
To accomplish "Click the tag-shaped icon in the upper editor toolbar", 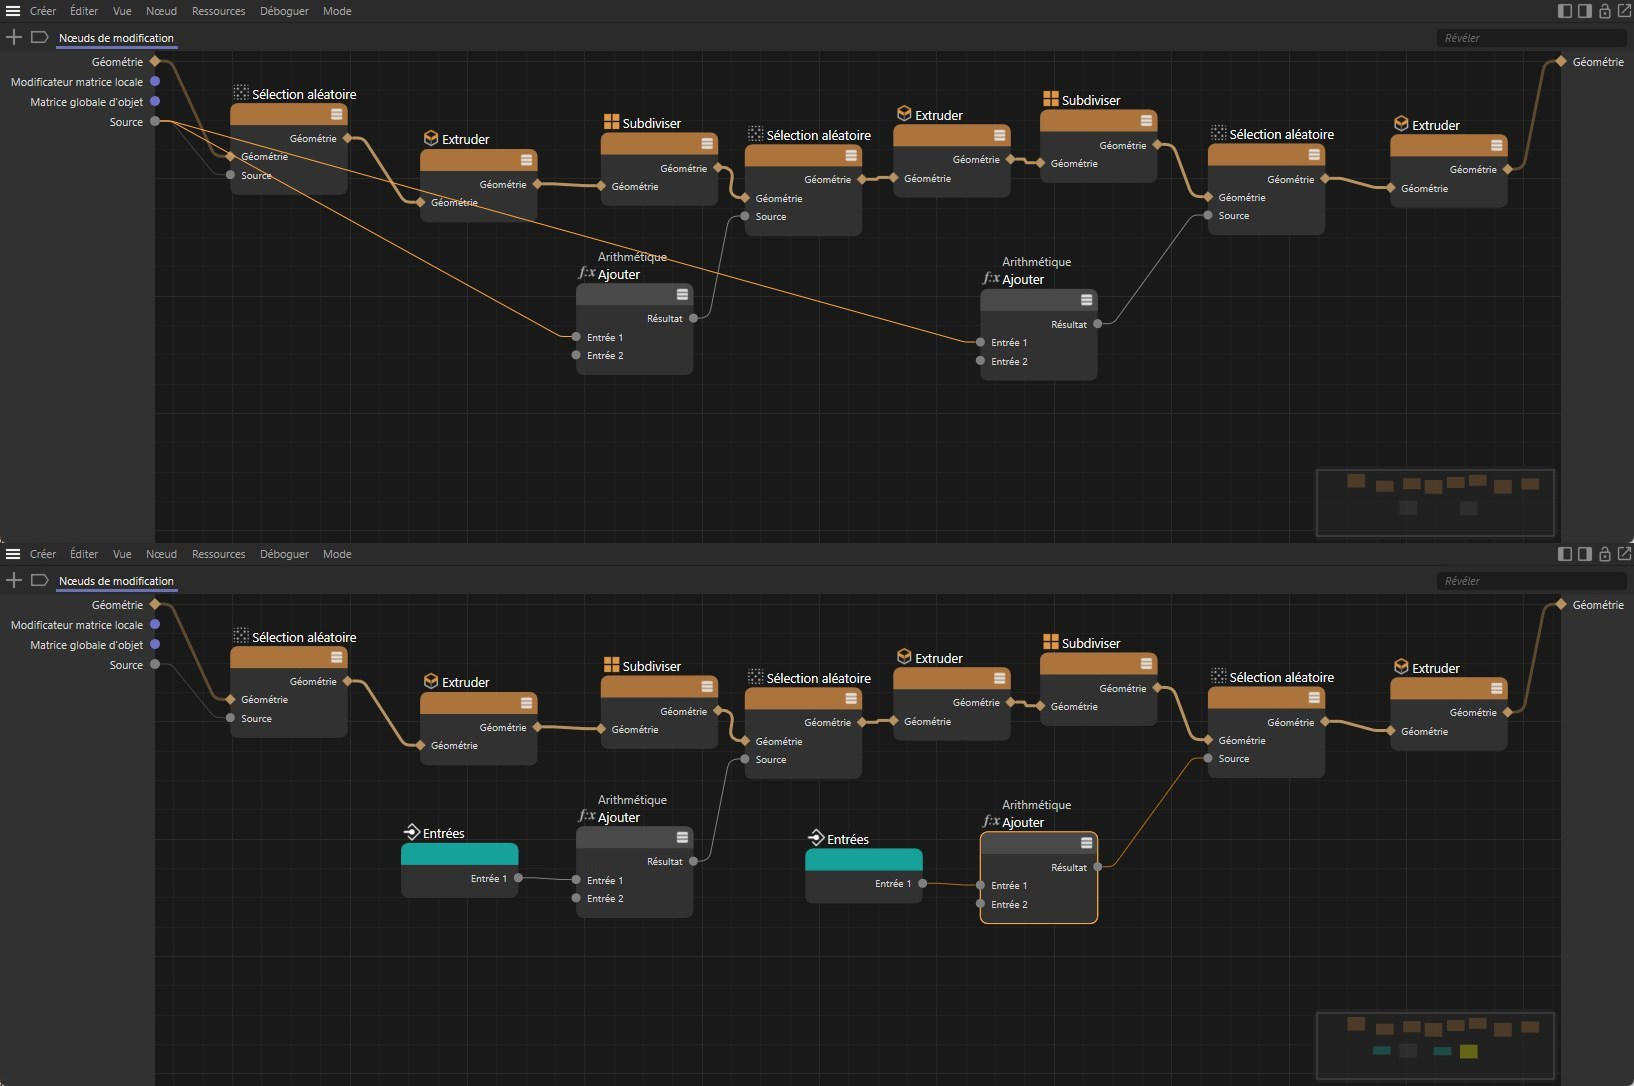I will 40,37.
